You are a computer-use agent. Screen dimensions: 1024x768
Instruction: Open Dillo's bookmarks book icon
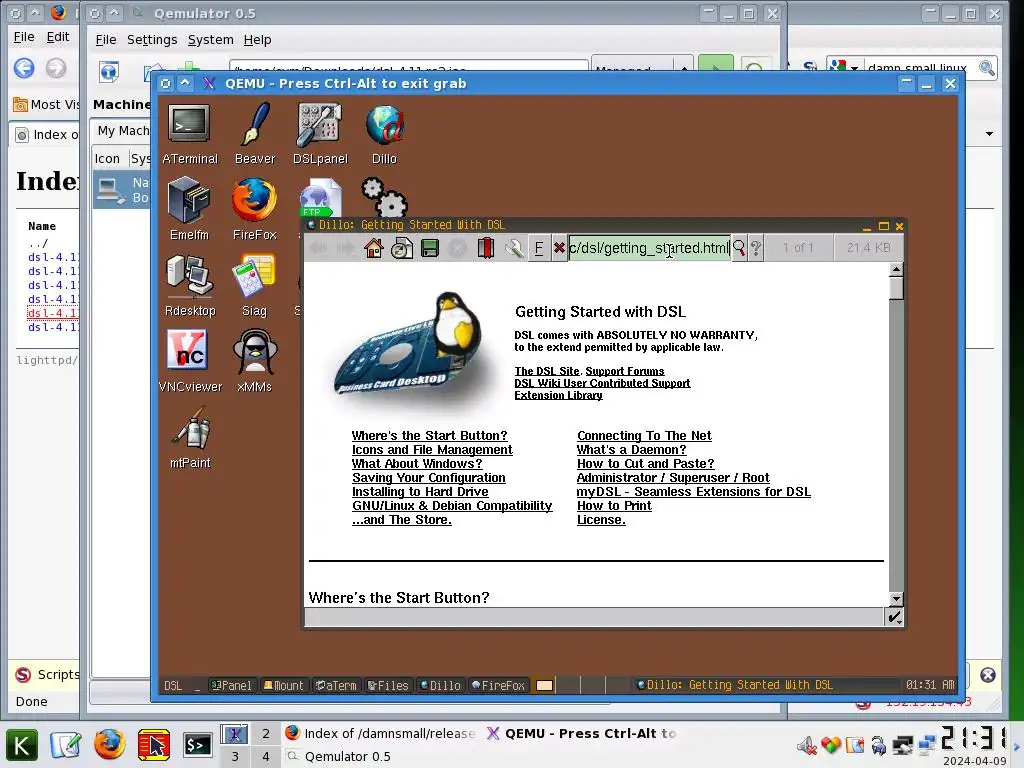[486, 248]
